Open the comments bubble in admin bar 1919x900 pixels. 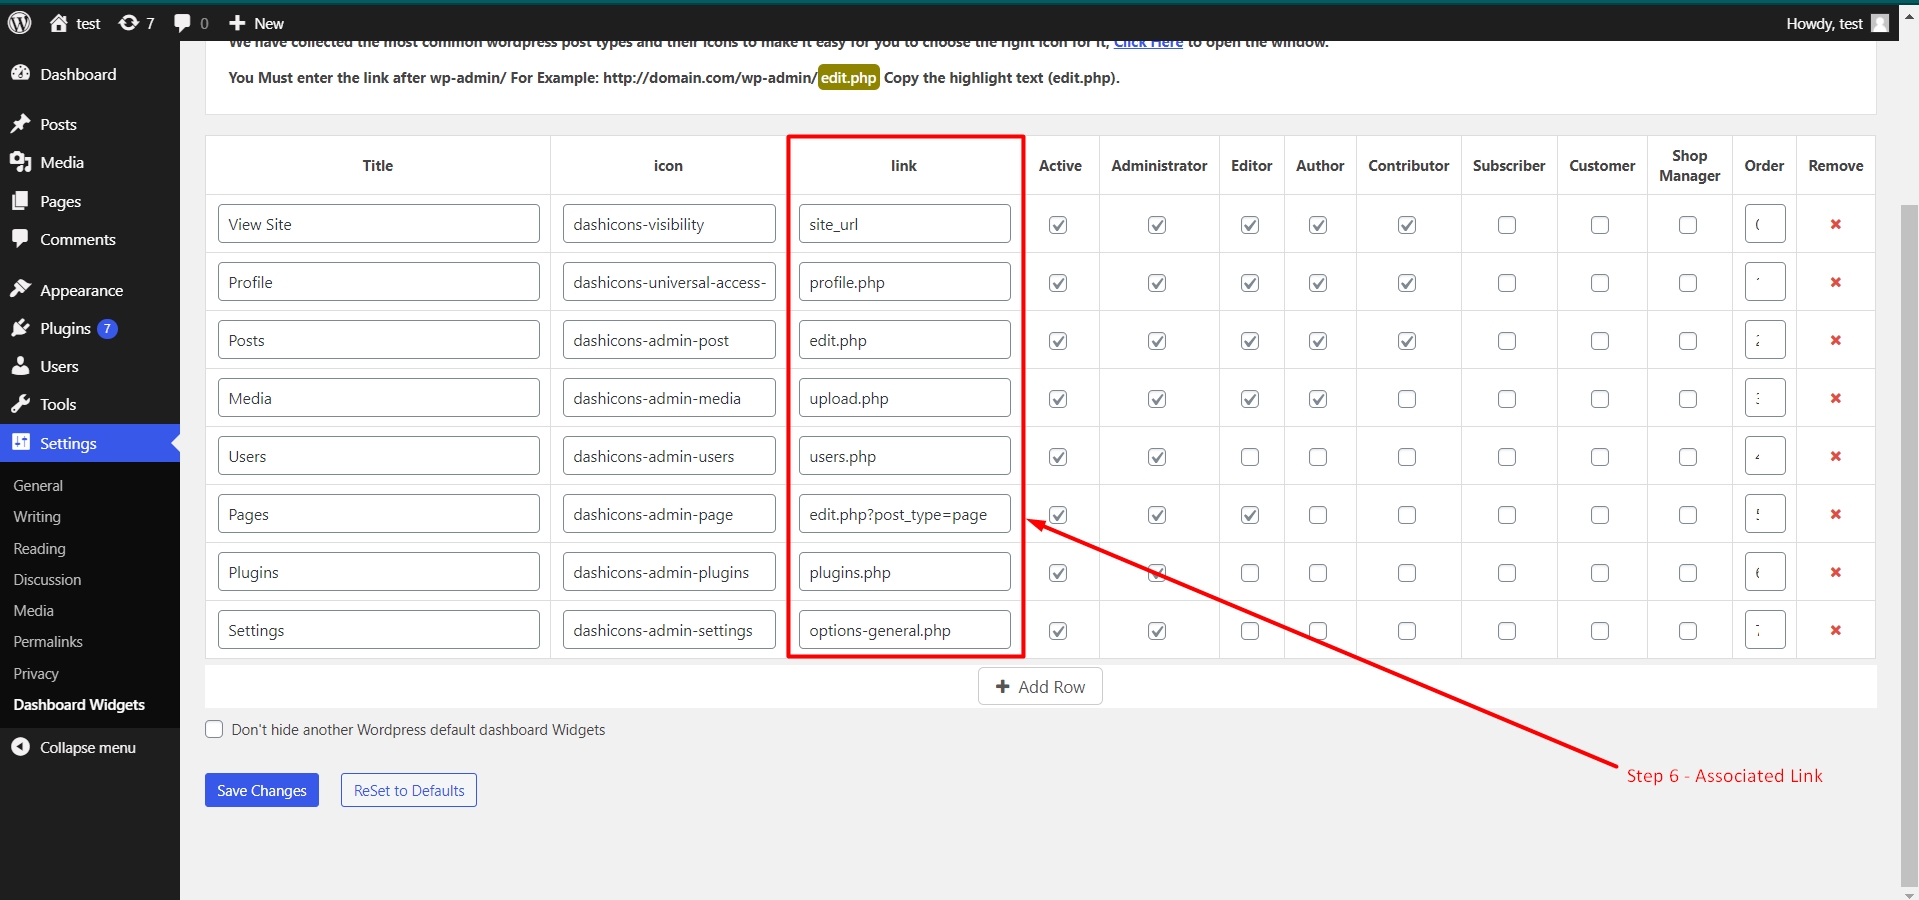click(182, 23)
